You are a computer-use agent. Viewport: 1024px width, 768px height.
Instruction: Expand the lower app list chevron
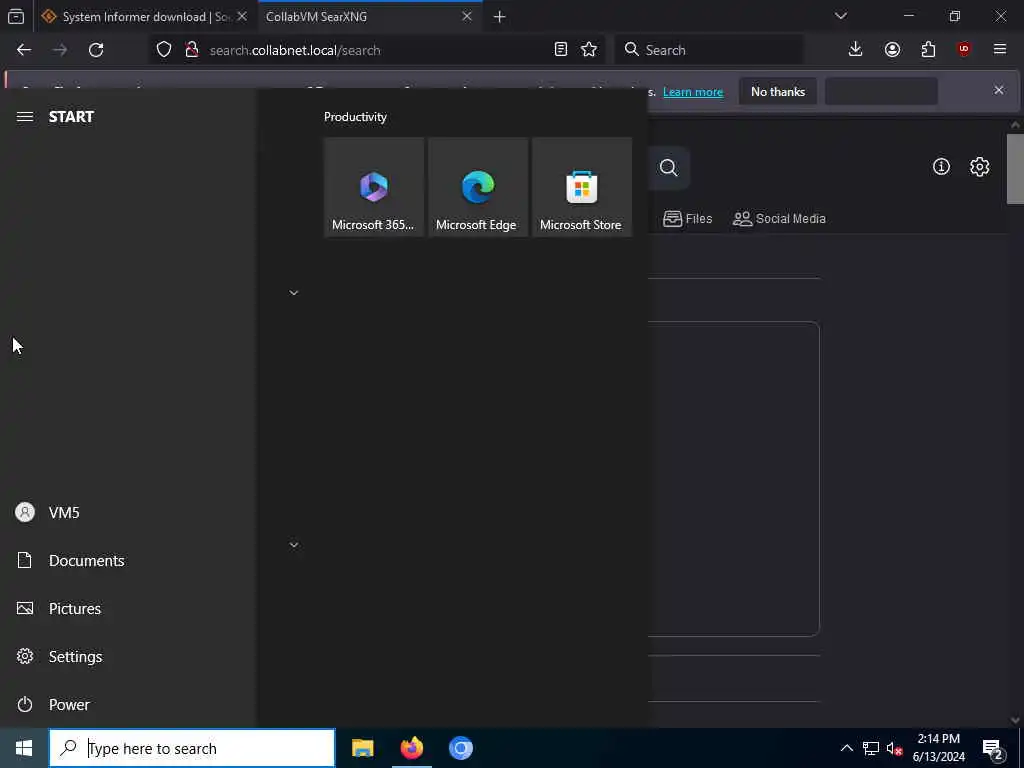coord(294,545)
